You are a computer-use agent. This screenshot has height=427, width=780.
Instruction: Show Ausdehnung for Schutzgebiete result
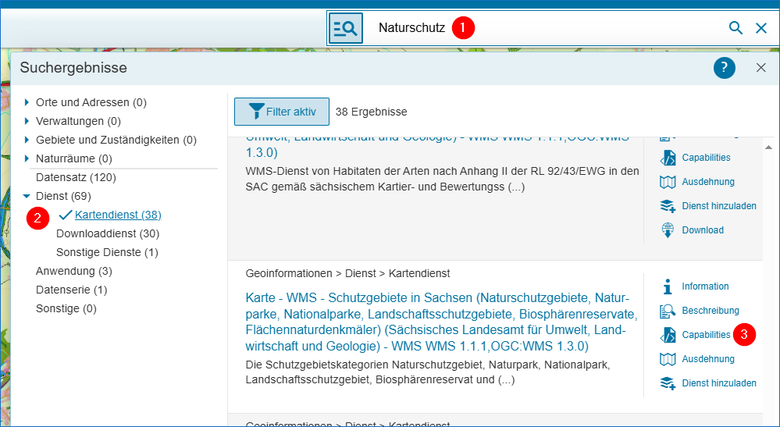697,359
